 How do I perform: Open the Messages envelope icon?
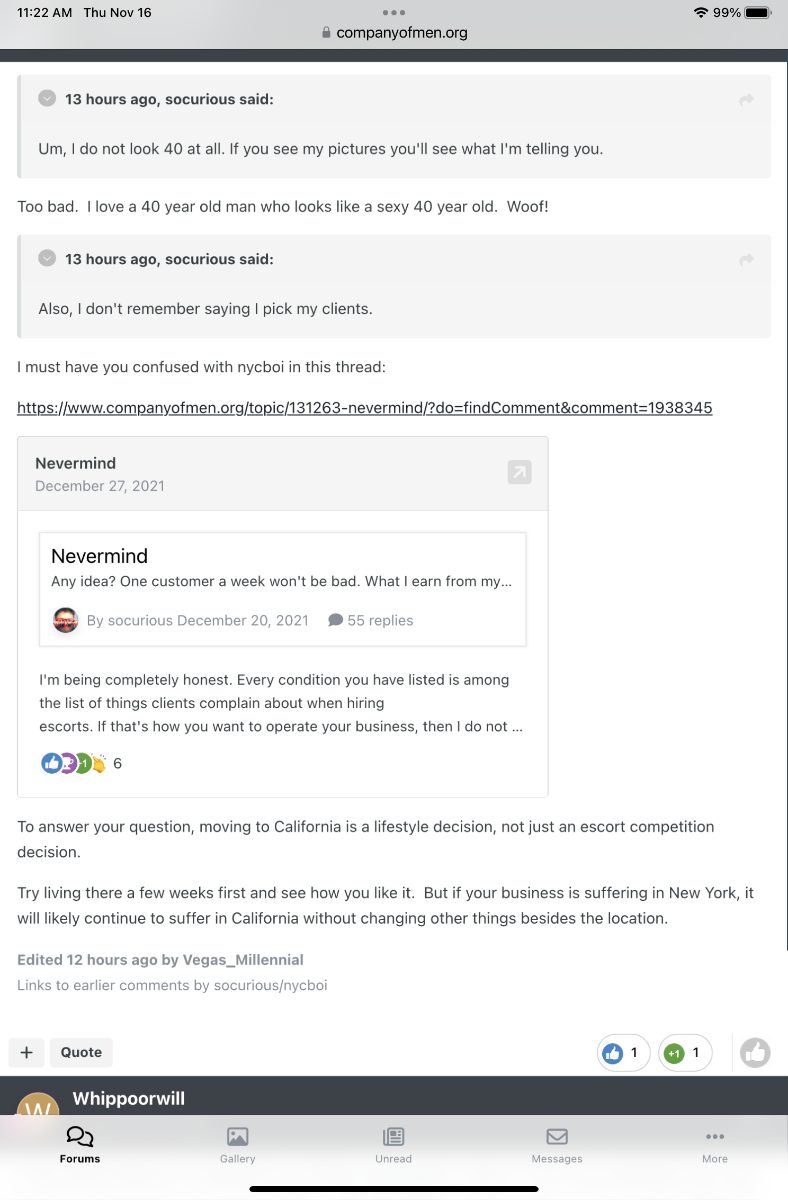coord(557,1137)
